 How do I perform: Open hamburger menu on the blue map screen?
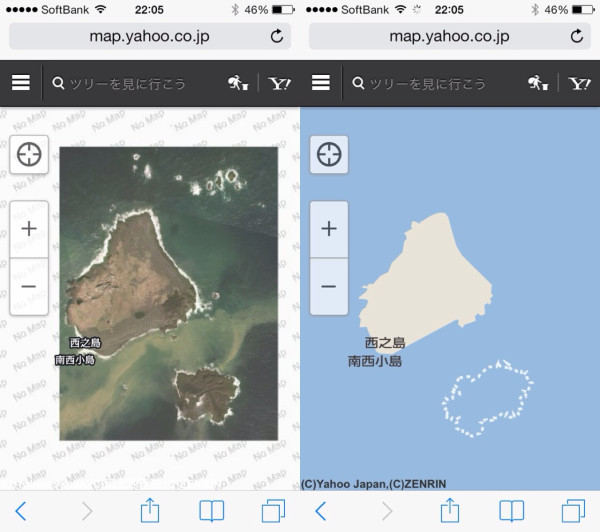[321, 83]
